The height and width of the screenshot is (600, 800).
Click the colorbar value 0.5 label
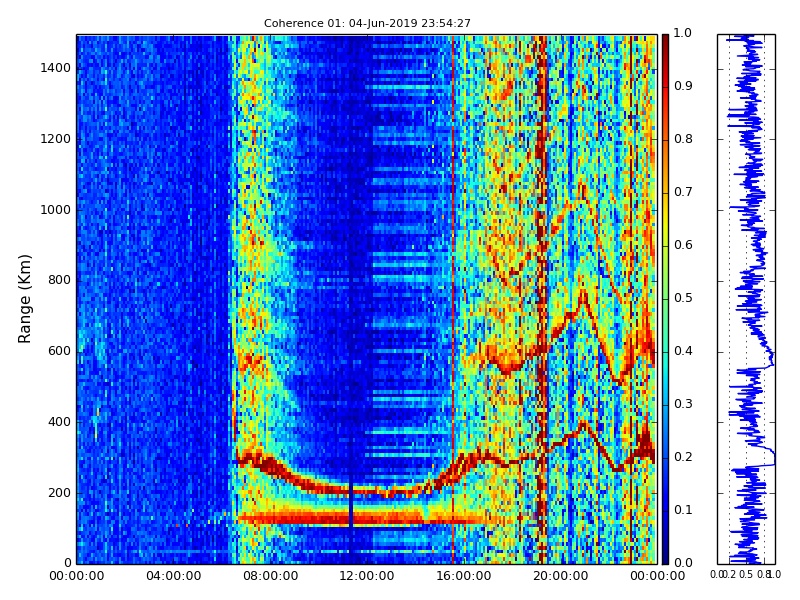(x=683, y=298)
